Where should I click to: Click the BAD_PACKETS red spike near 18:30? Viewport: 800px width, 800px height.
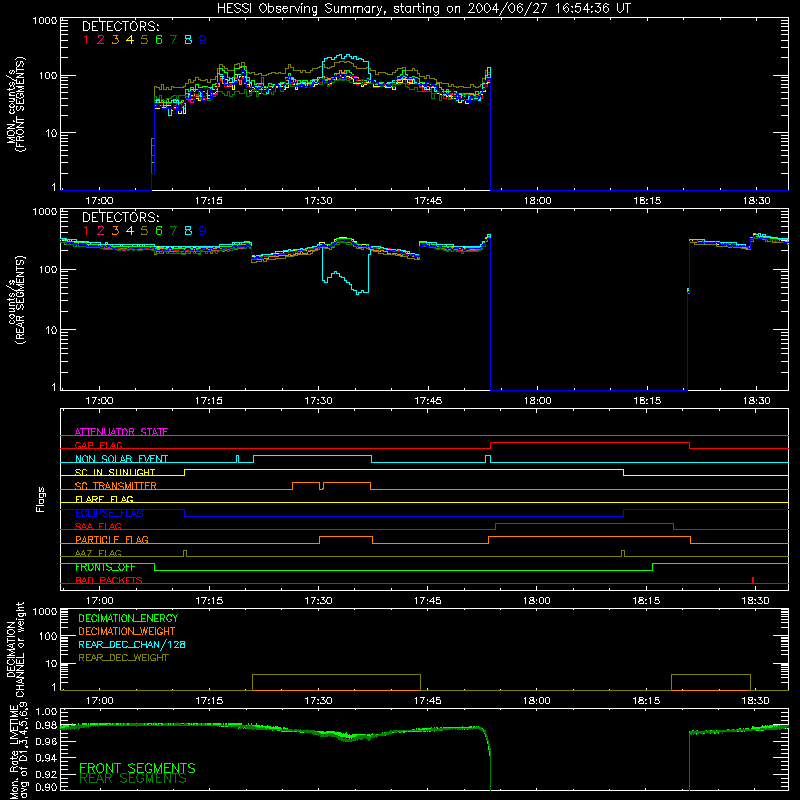[753, 580]
